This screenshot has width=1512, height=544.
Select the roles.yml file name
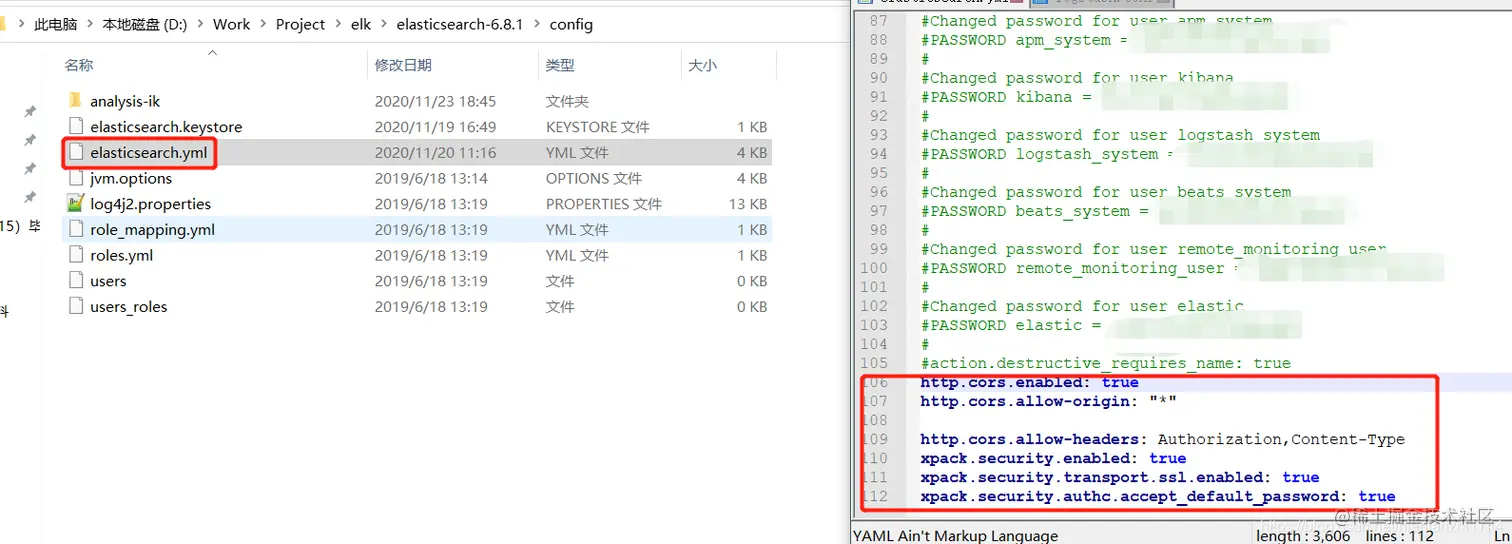pyautogui.click(x=122, y=255)
